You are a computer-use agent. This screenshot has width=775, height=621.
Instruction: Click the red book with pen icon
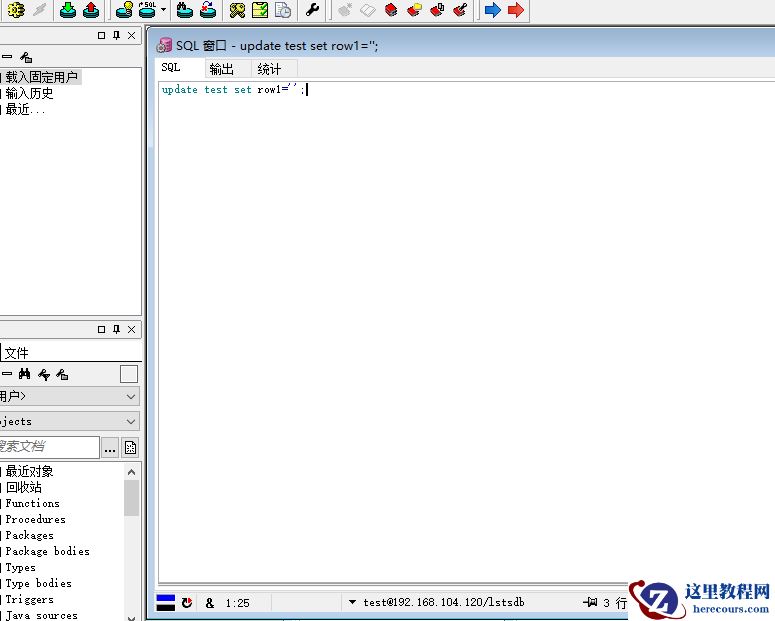tap(461, 10)
